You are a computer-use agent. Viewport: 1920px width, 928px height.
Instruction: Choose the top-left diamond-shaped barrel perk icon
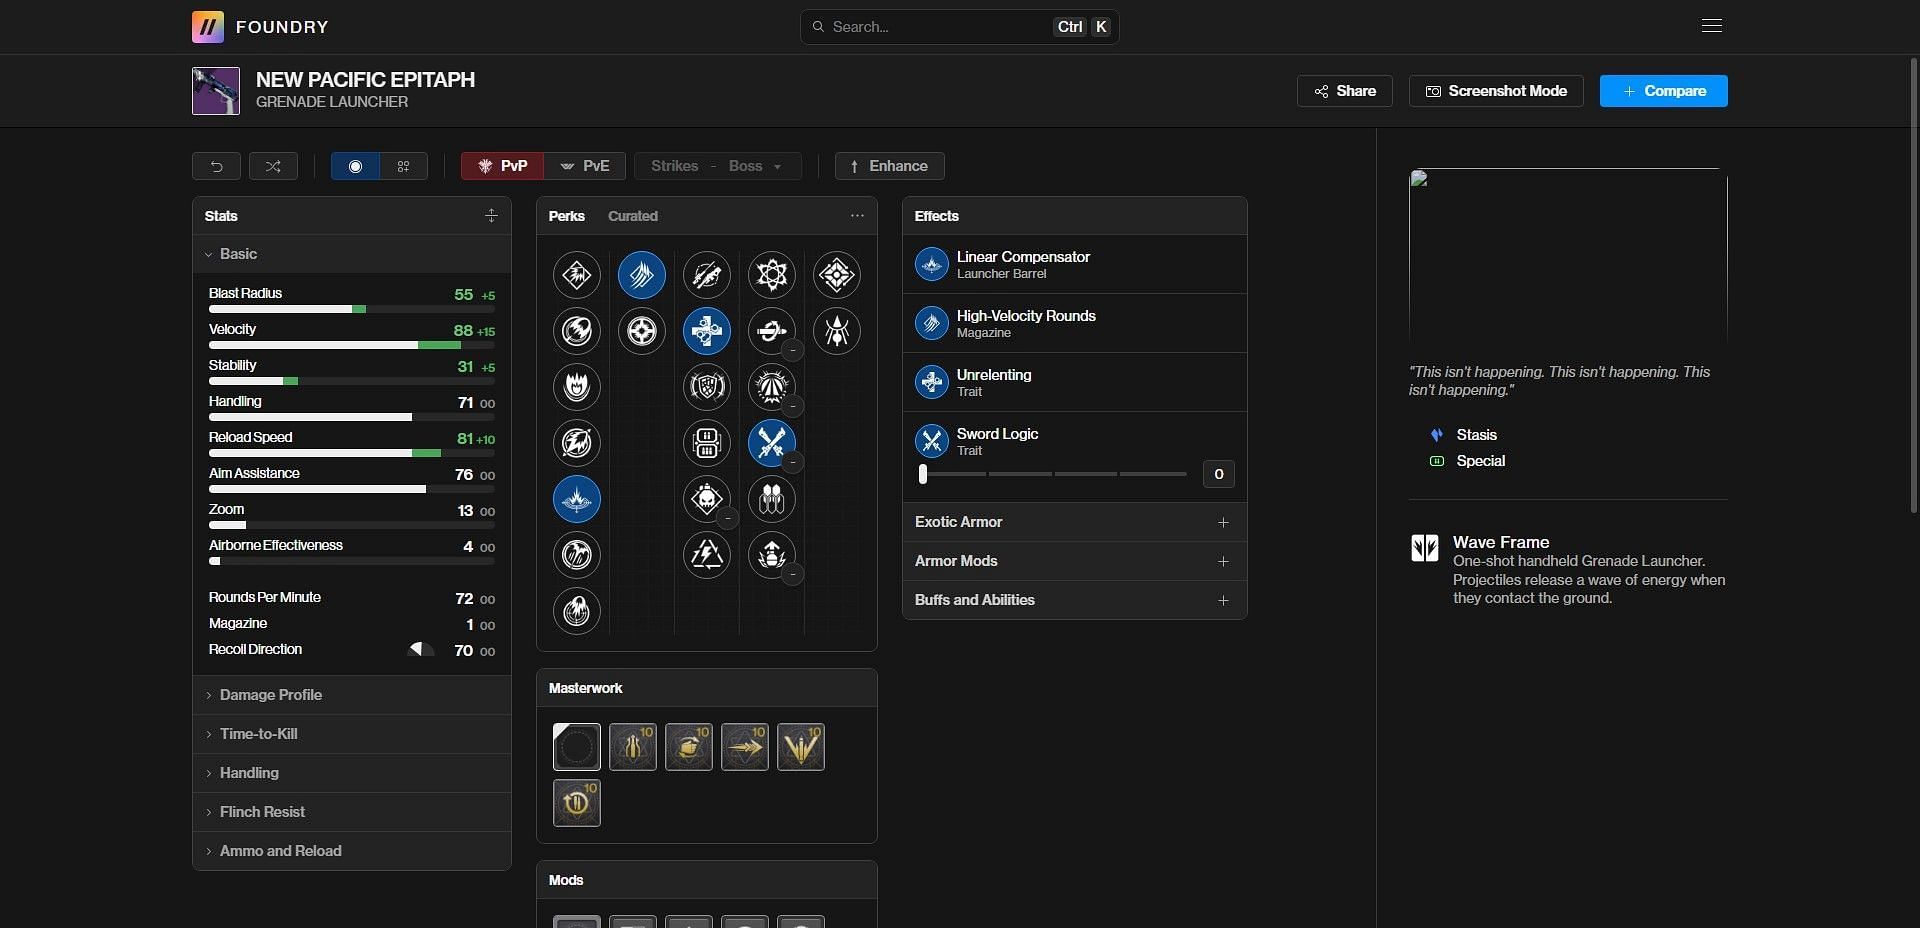(x=577, y=274)
